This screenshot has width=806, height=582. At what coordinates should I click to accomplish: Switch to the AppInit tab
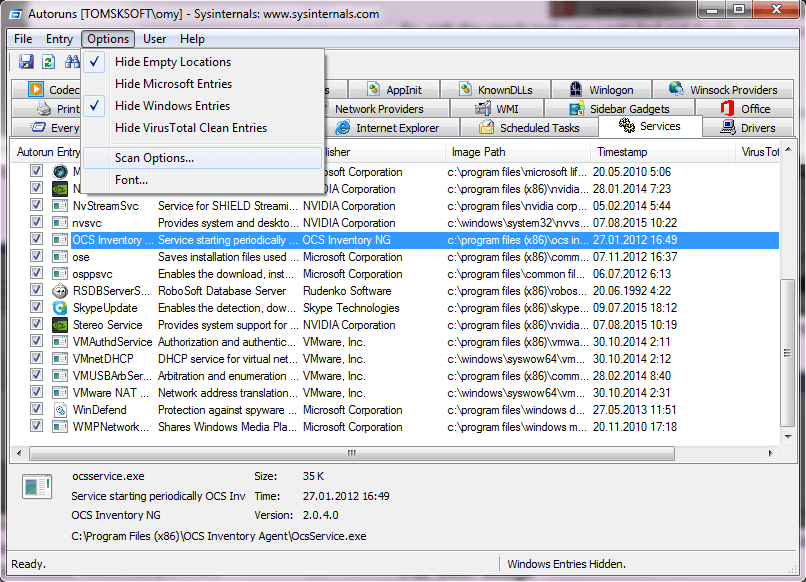(394, 89)
